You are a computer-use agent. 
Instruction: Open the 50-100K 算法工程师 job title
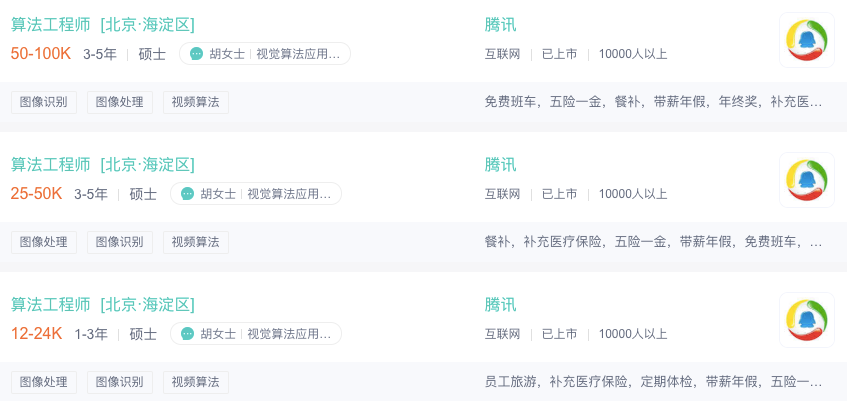point(51,24)
